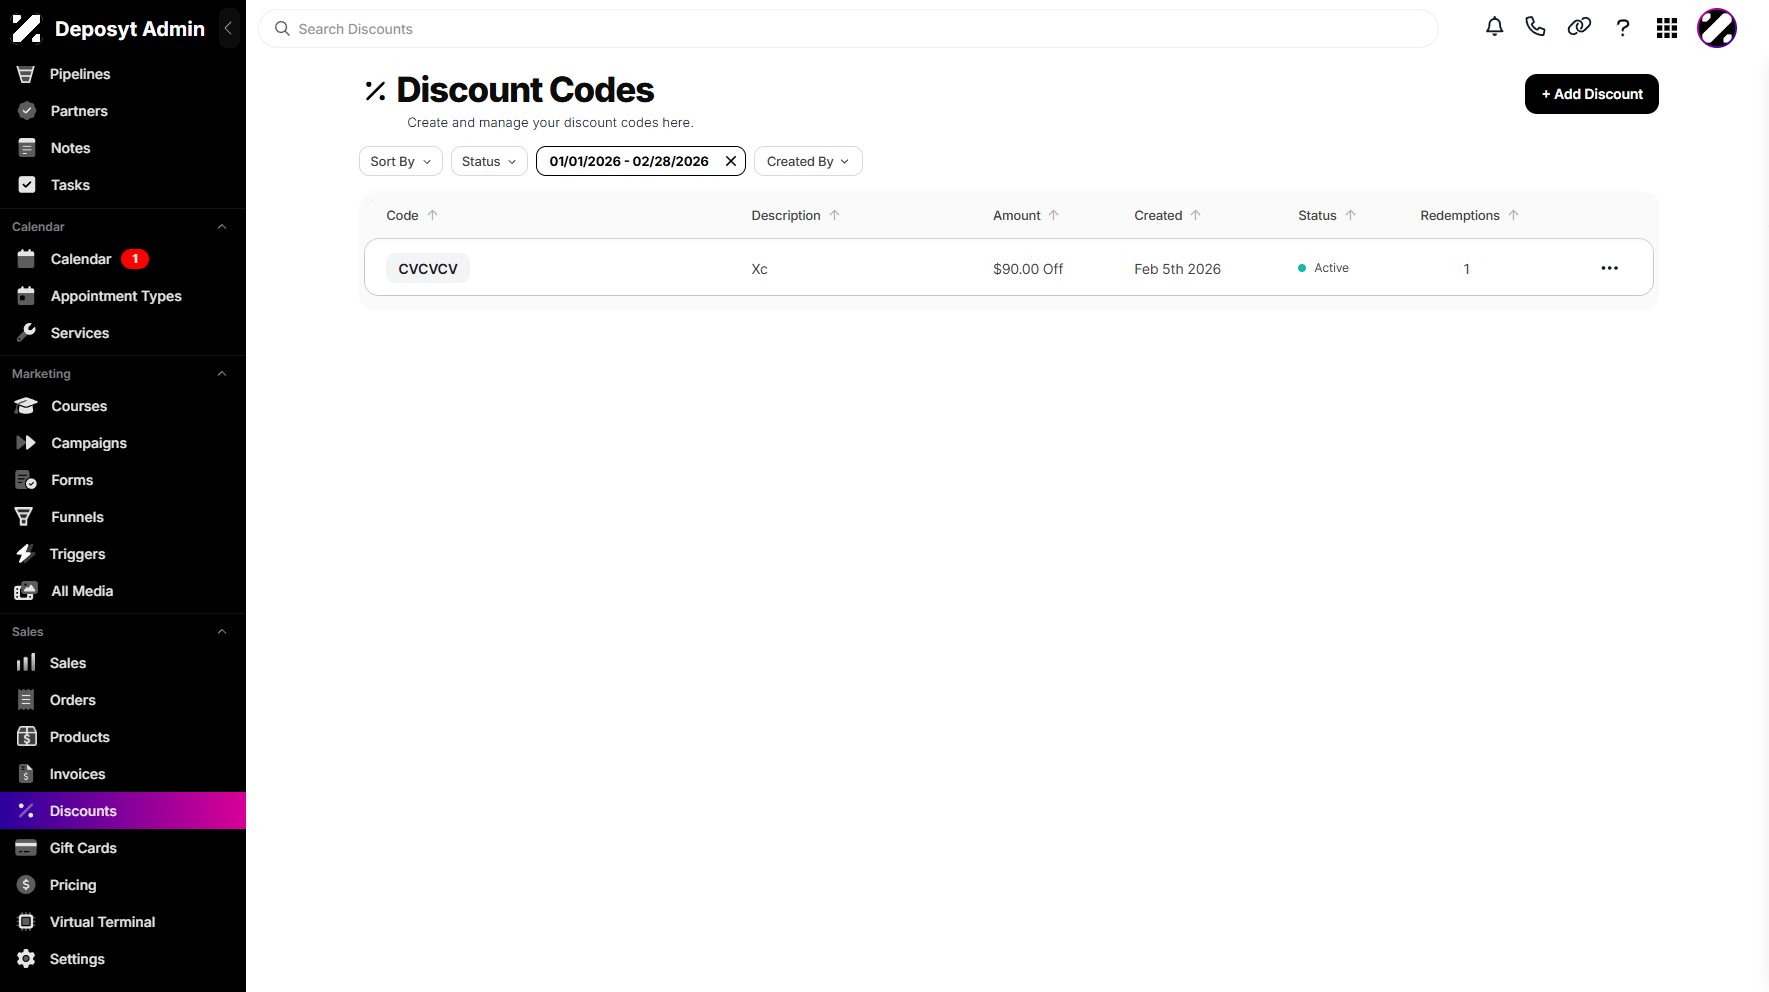Open the Created By dropdown
1769x992 pixels.
[x=808, y=161]
